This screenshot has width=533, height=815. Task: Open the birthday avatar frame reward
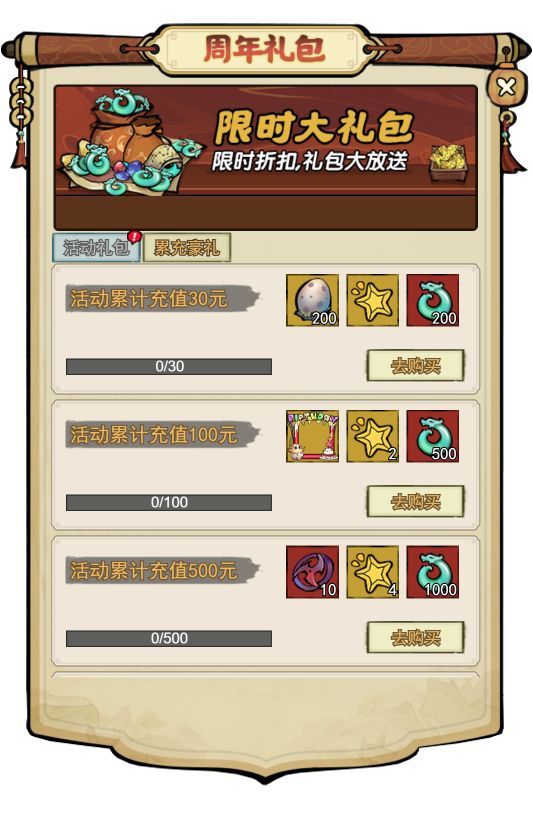pyautogui.click(x=313, y=436)
